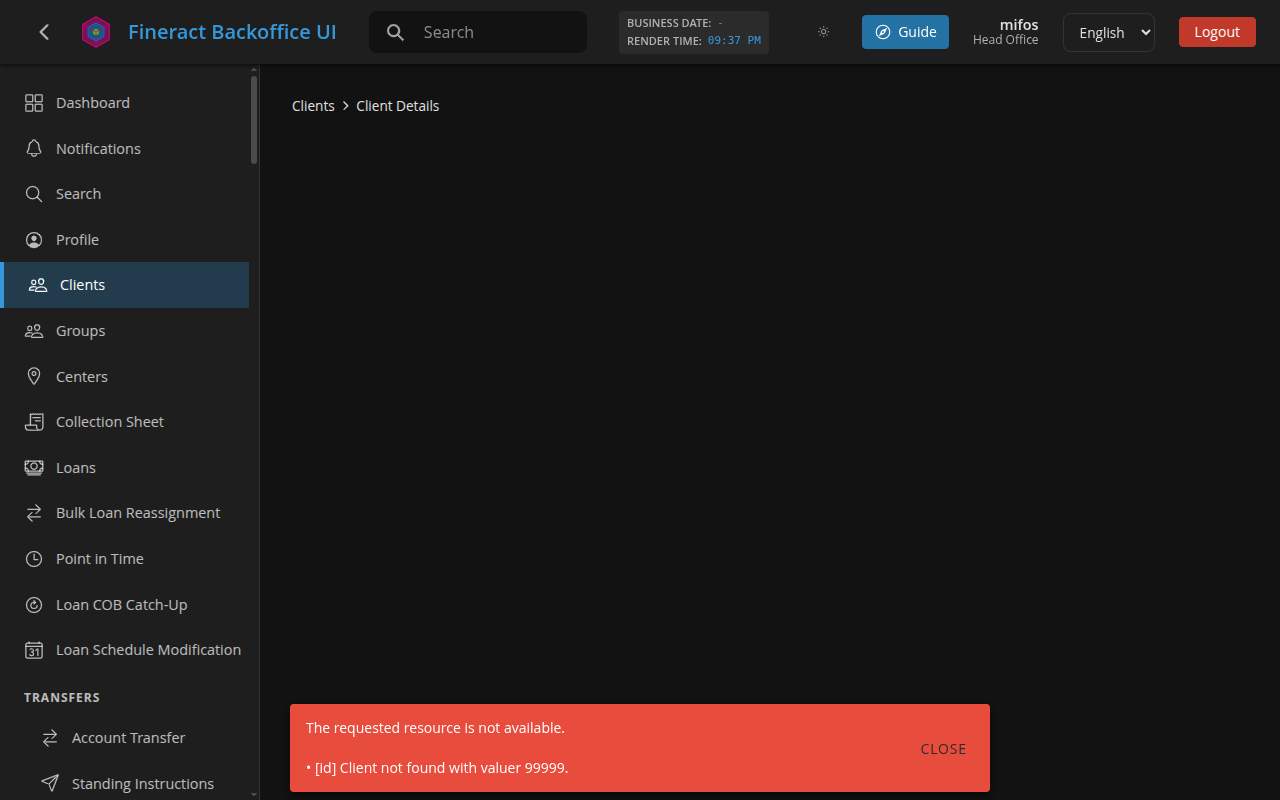Open Collection Sheet page
This screenshot has width=1280, height=800.
pos(124,422)
